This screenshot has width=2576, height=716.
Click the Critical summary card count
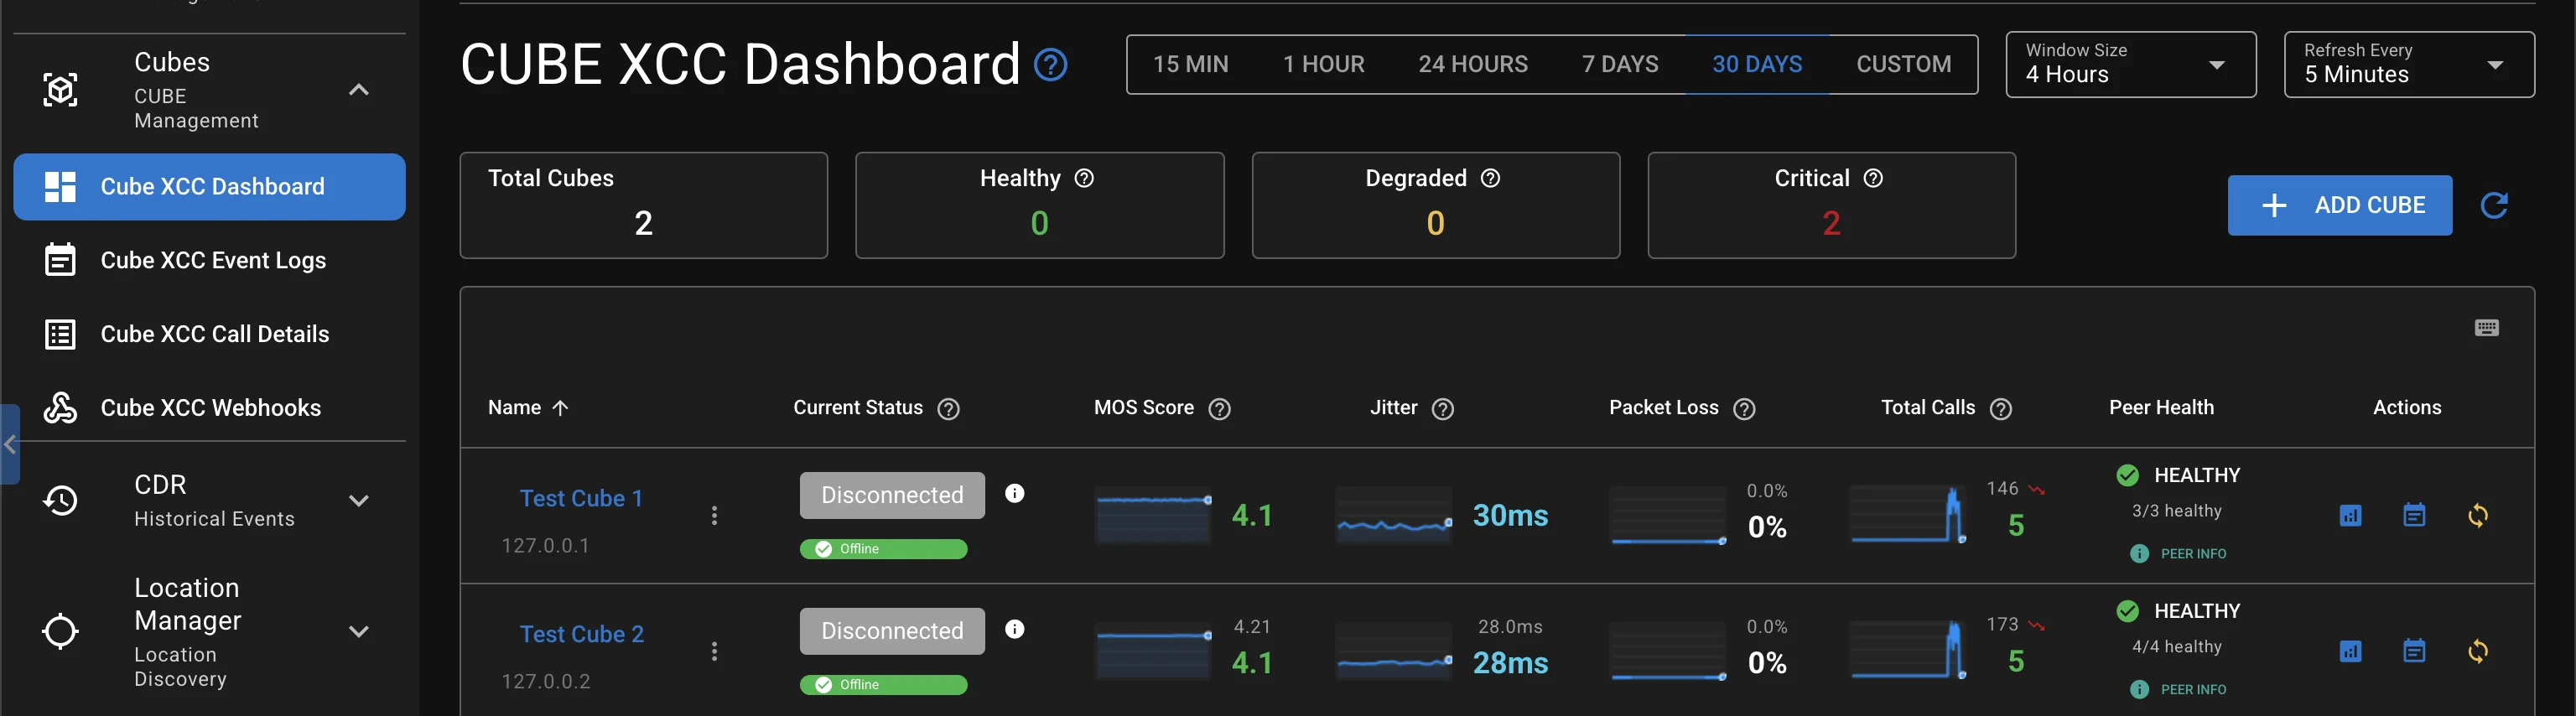pos(1831,223)
